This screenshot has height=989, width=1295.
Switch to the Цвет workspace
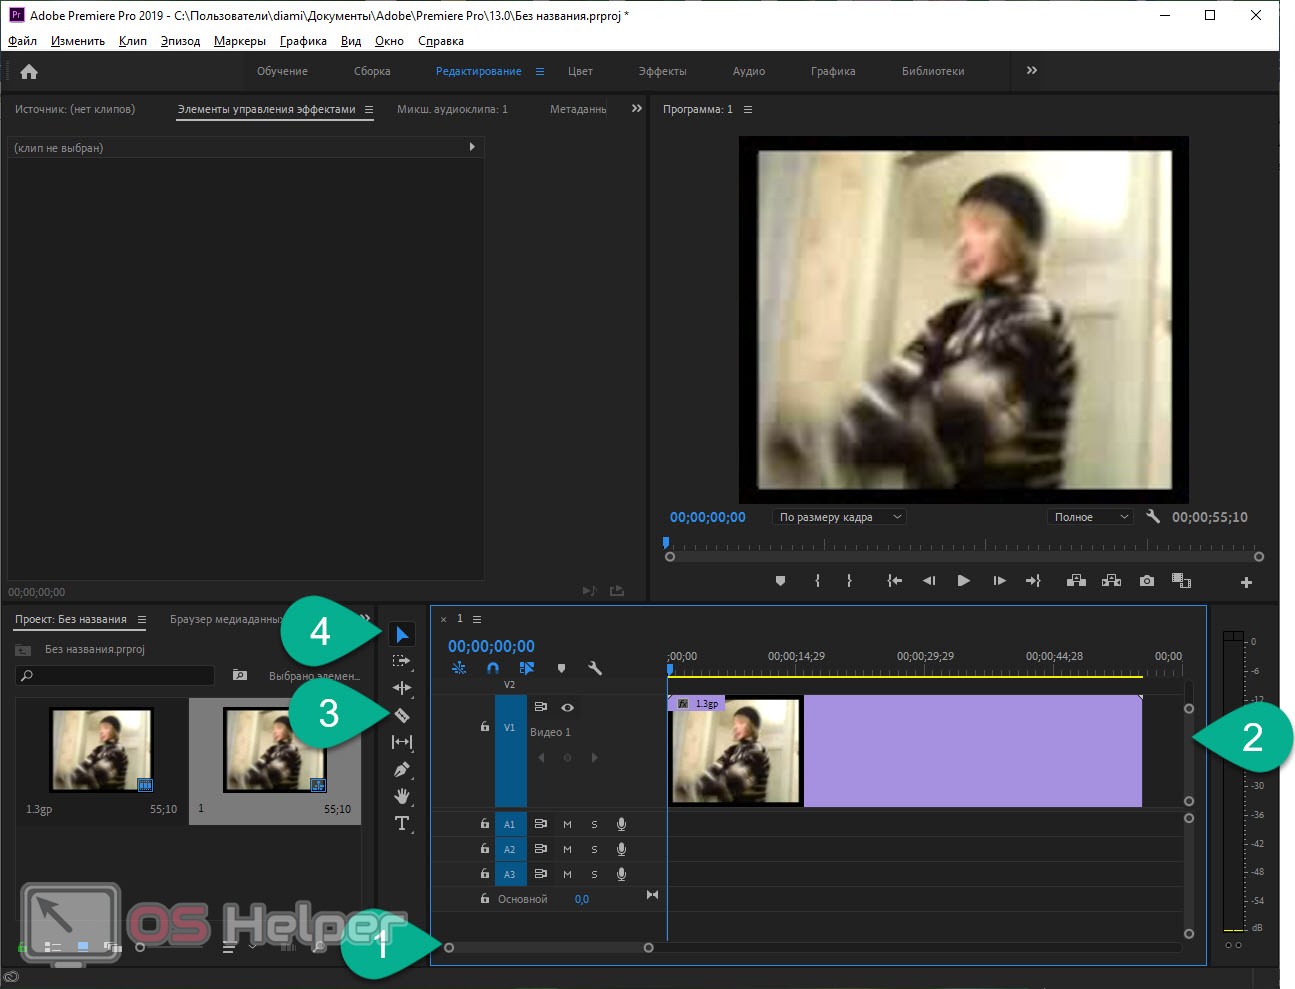click(580, 71)
